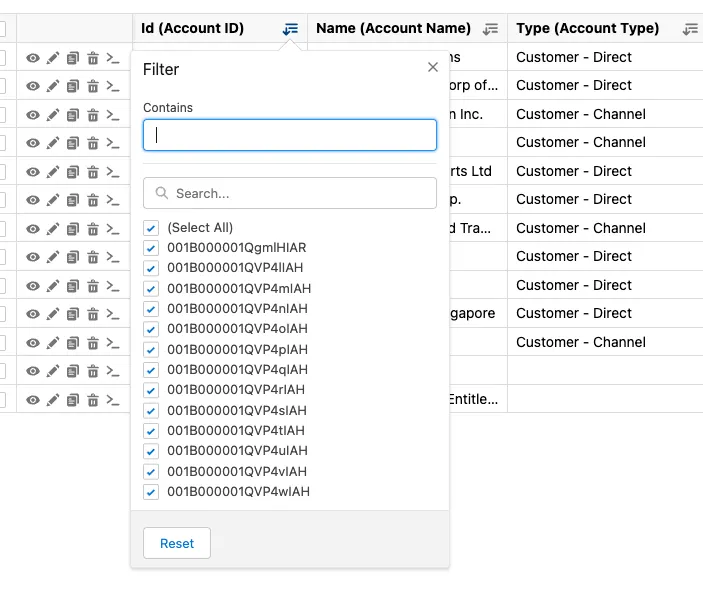The height and width of the screenshot is (611, 703).
Task: Click the trash icon in the 'Entitle...' row
Action: (93, 400)
